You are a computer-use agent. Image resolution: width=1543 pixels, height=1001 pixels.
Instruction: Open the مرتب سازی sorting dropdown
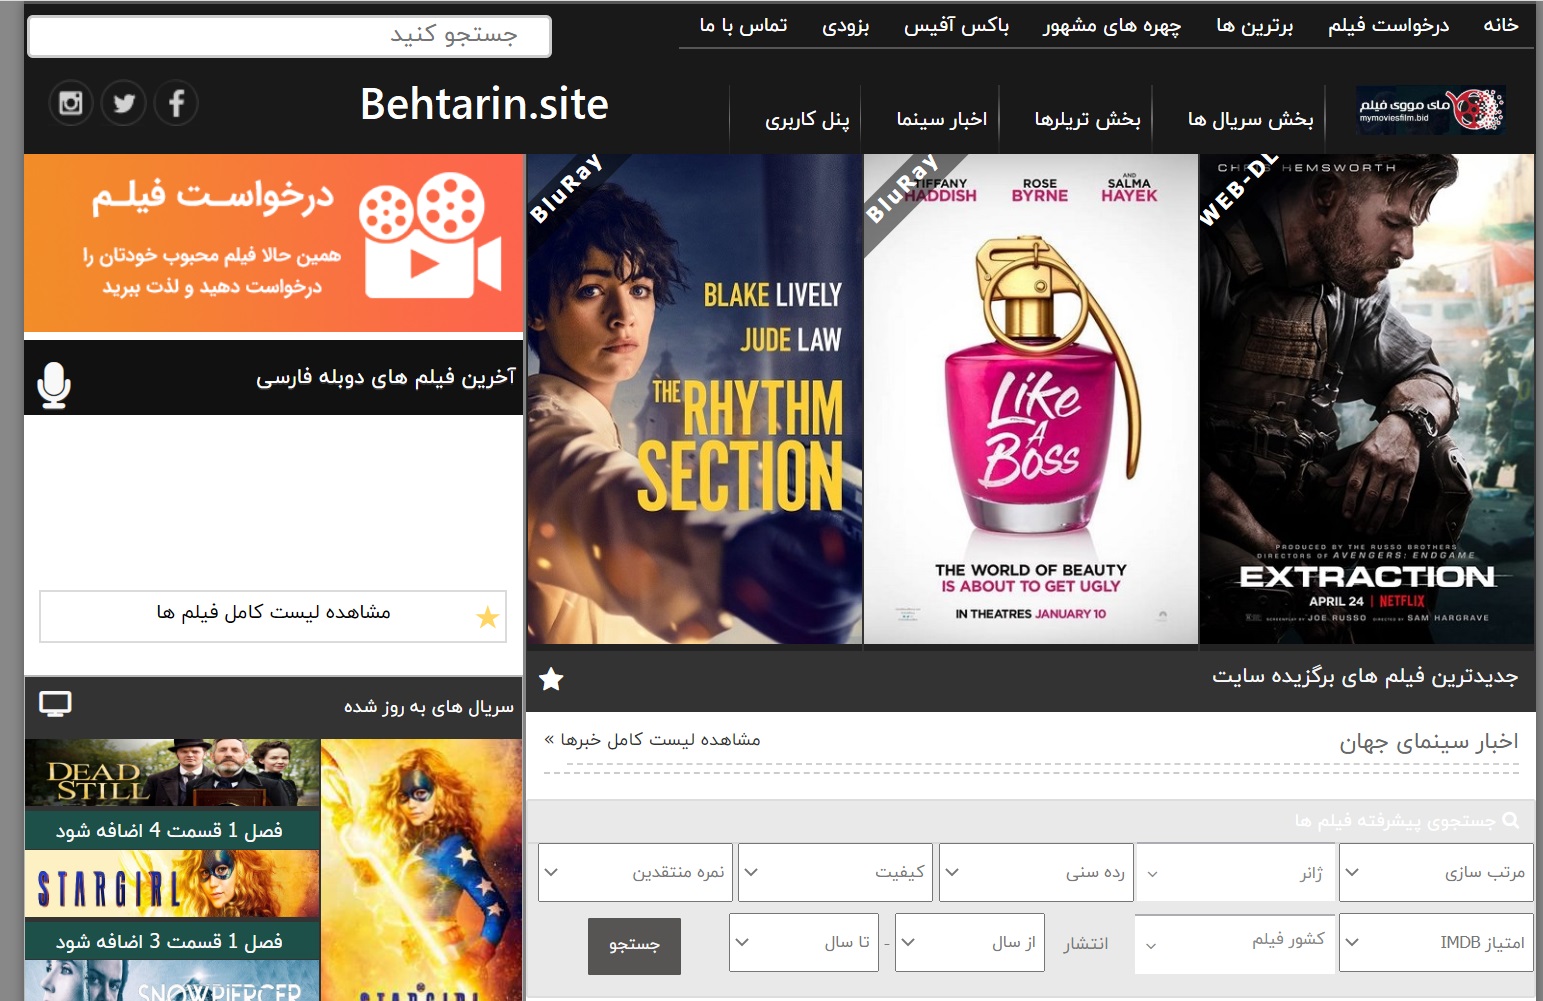(x=1436, y=872)
